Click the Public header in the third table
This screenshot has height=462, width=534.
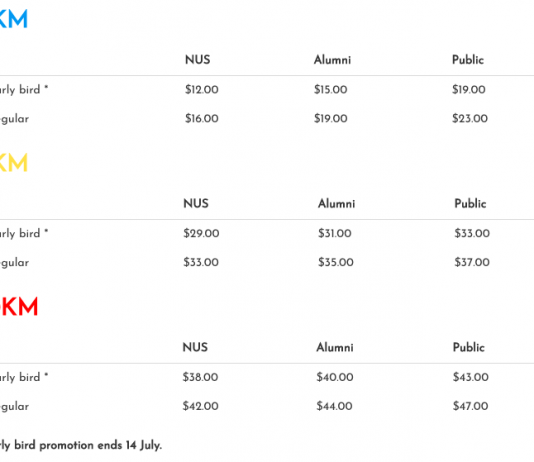pyautogui.click(x=469, y=348)
